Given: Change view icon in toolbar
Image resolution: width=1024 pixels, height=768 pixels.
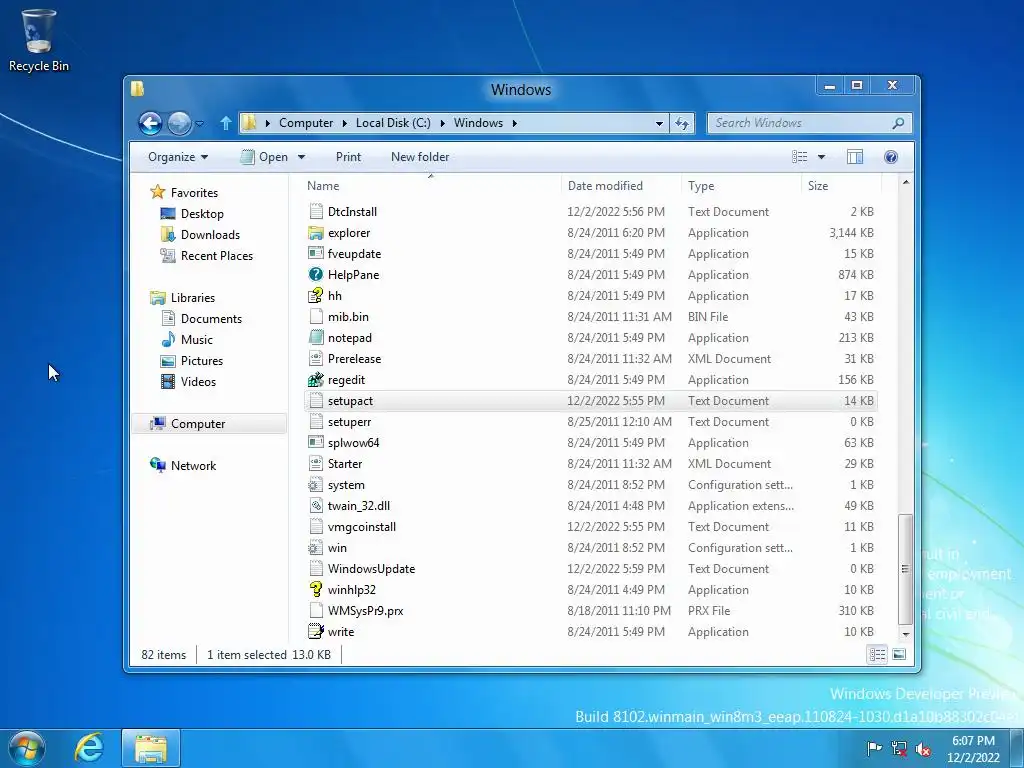Looking at the screenshot, I should [x=799, y=157].
